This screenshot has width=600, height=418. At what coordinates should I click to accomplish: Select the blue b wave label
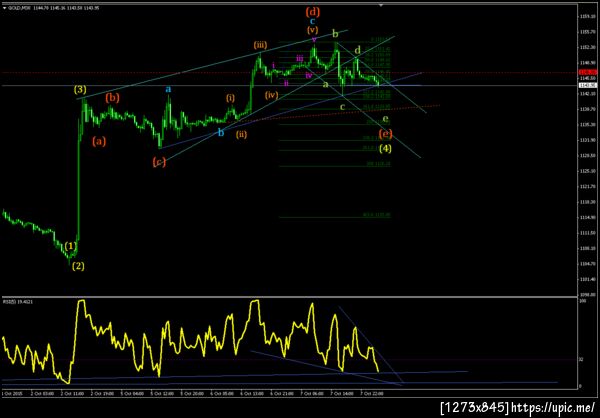tap(221, 132)
